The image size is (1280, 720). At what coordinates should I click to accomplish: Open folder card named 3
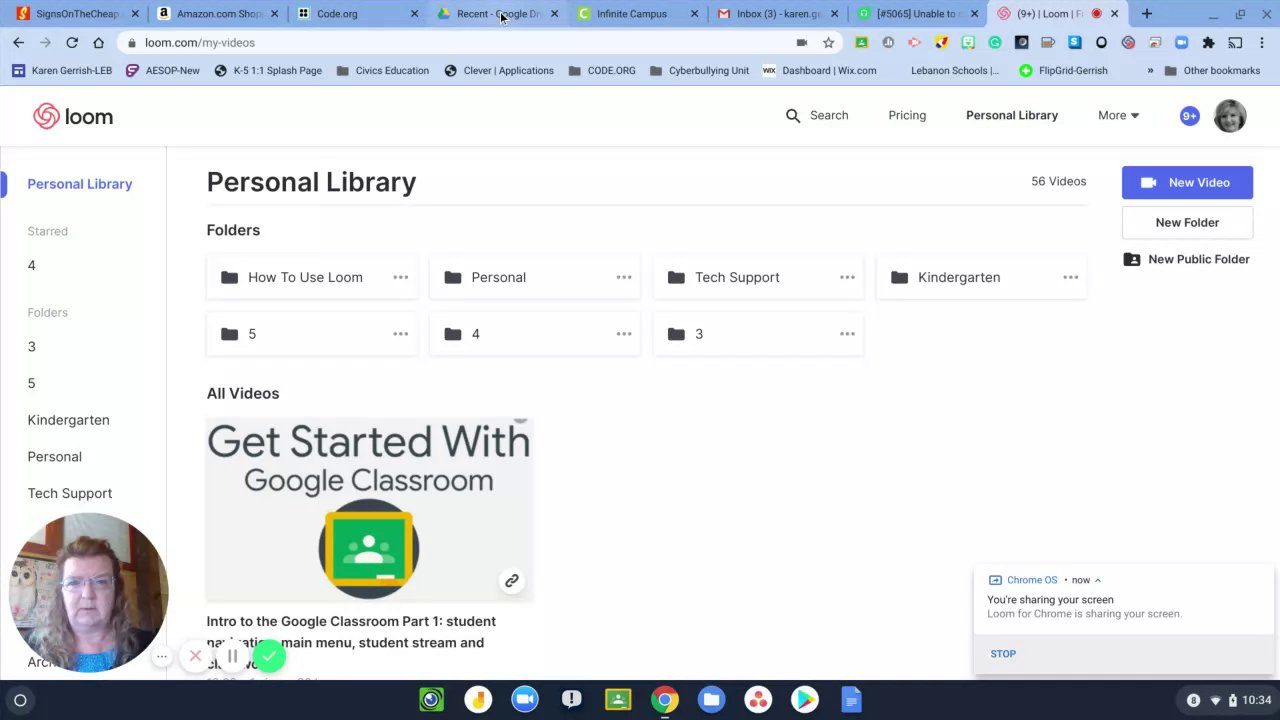[x=758, y=334]
